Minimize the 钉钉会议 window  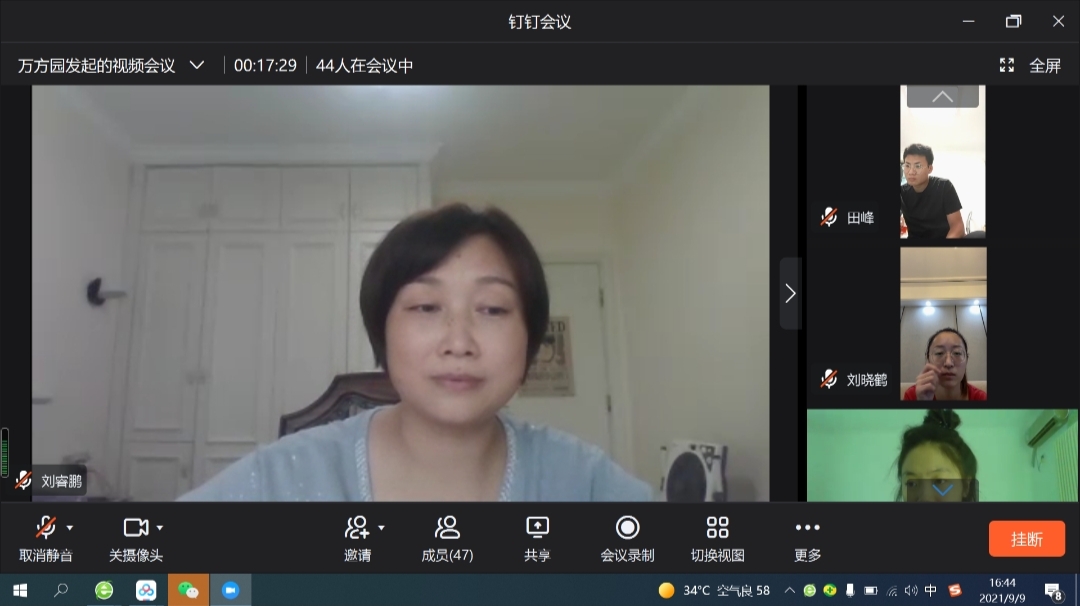click(x=968, y=21)
